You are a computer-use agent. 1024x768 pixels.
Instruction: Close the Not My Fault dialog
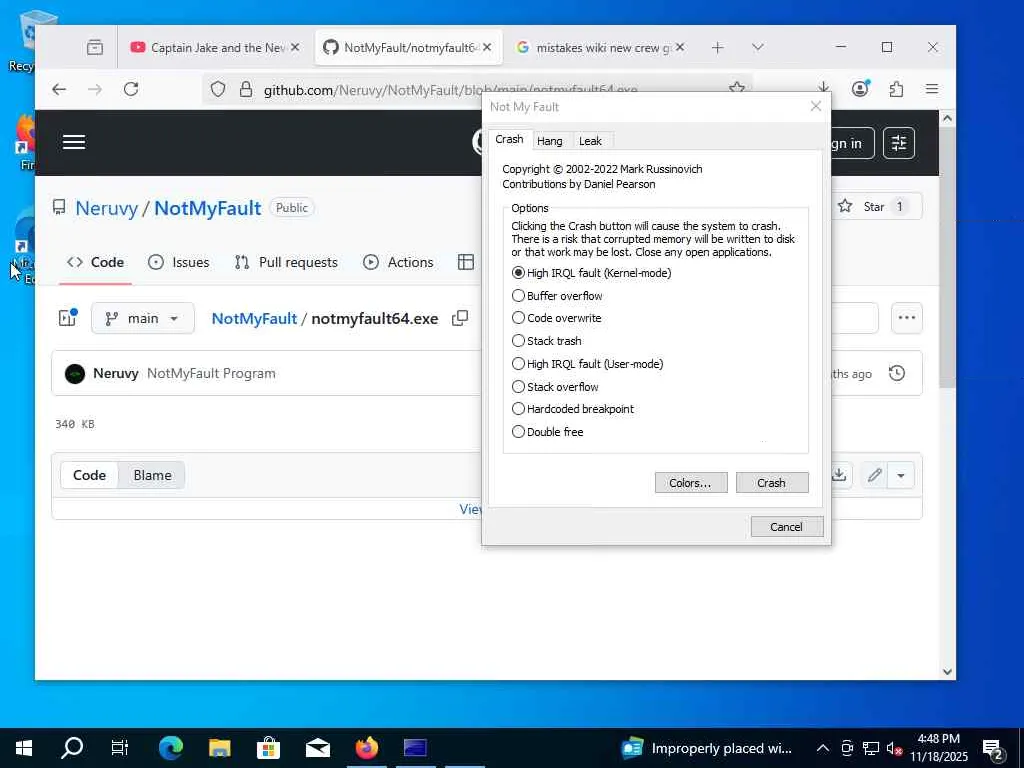click(x=816, y=106)
